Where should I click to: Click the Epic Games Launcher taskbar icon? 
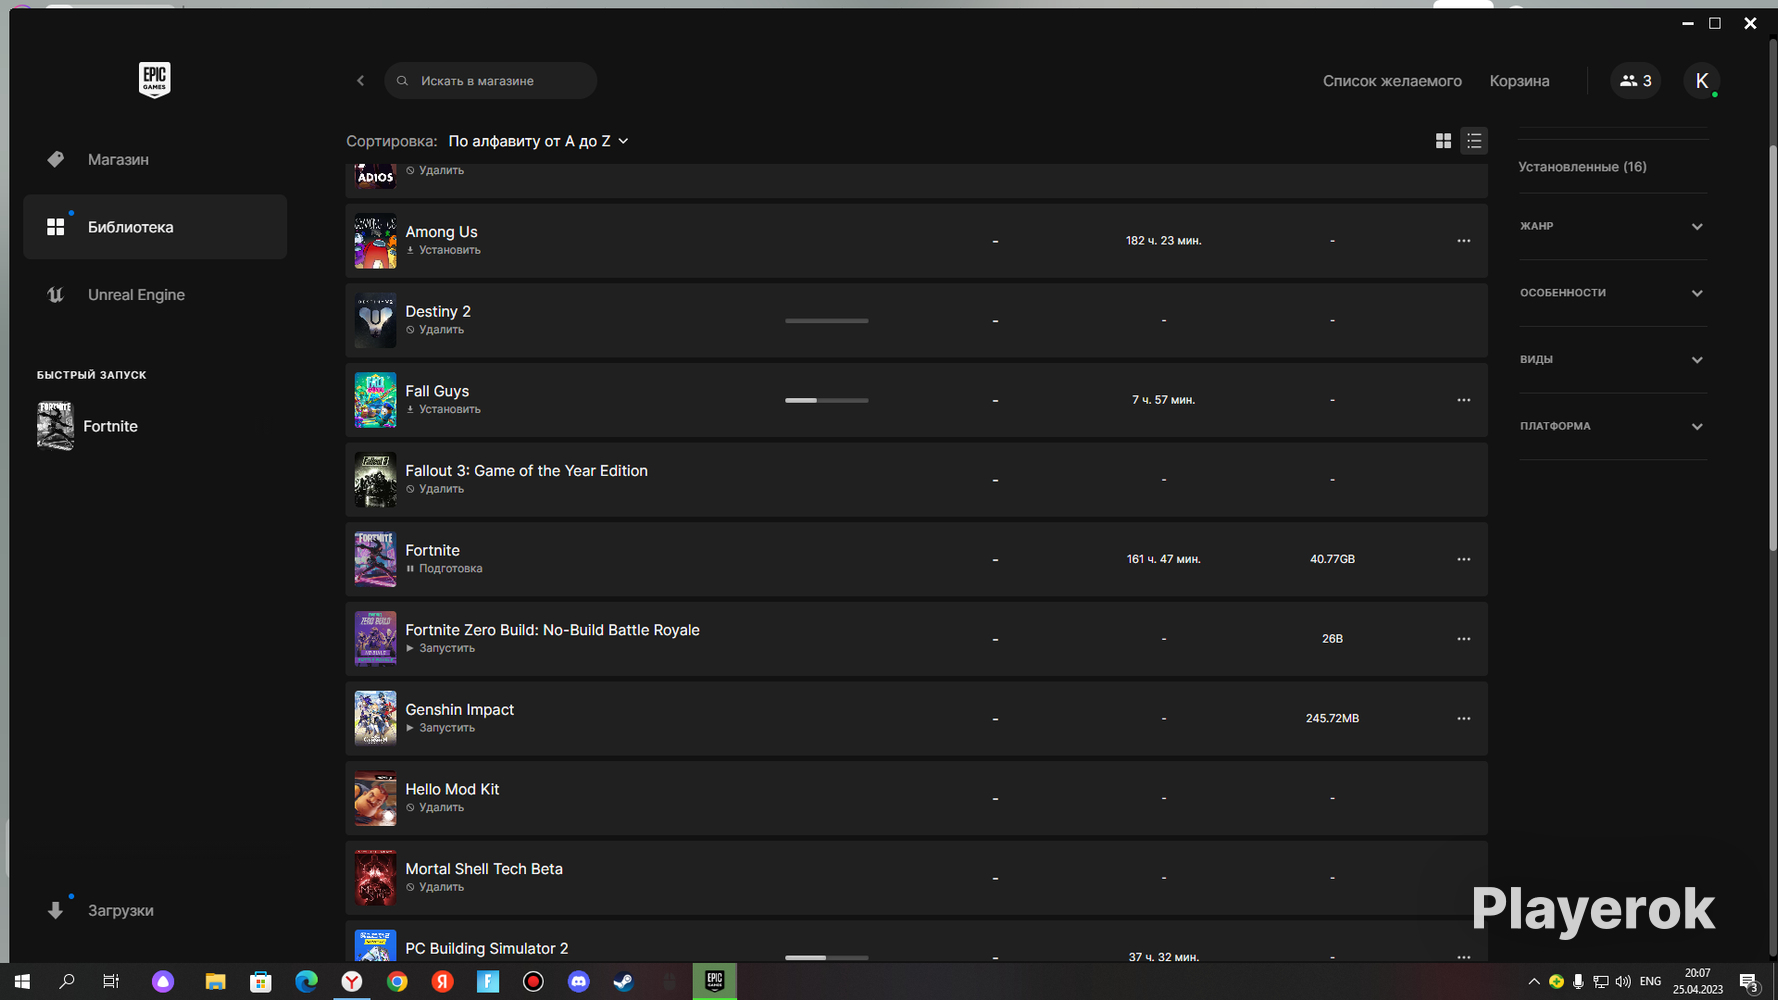coord(714,982)
